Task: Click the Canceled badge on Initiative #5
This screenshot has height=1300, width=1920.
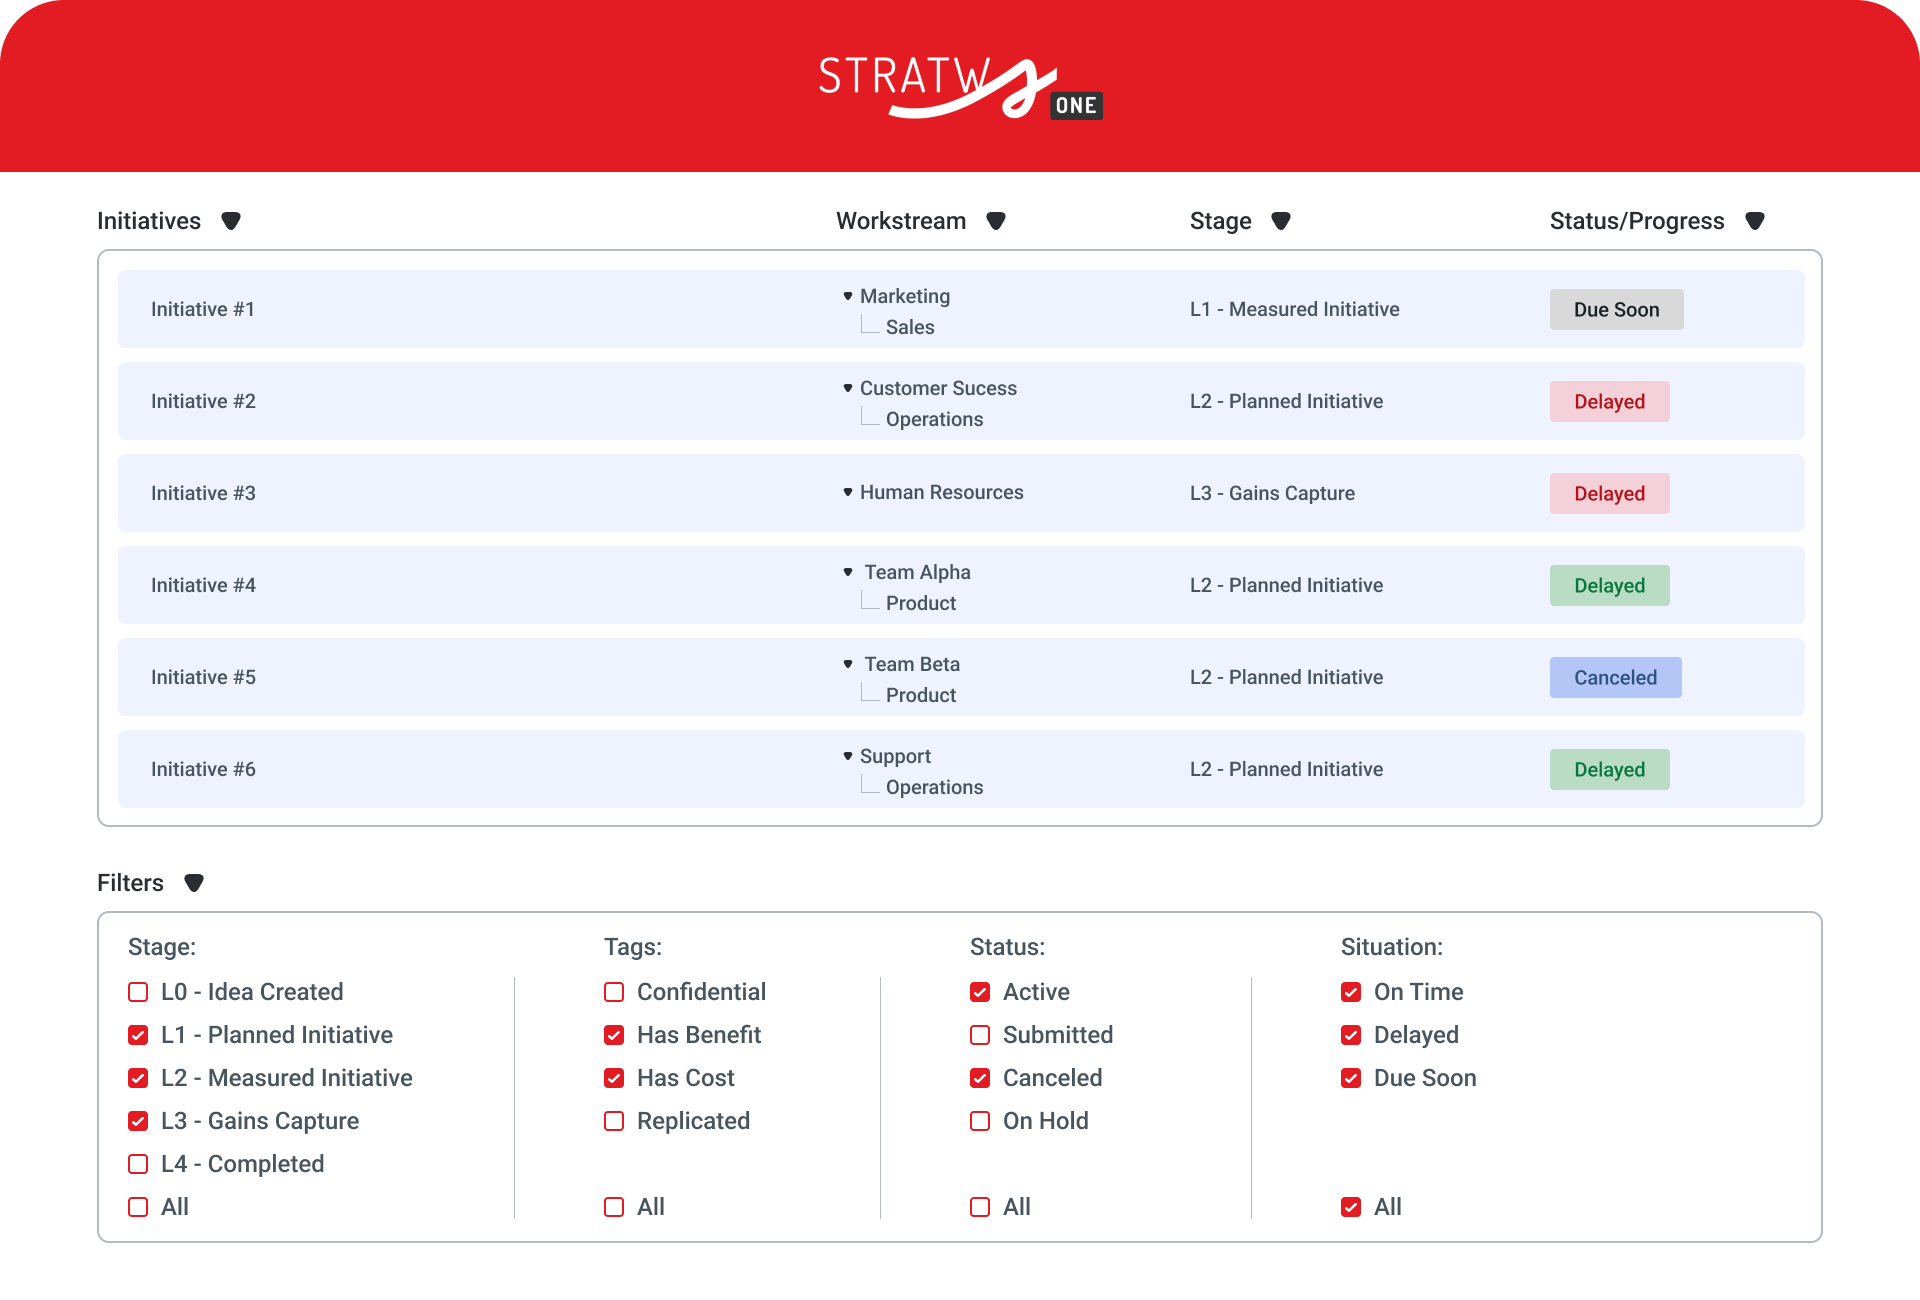Action: 1615,678
